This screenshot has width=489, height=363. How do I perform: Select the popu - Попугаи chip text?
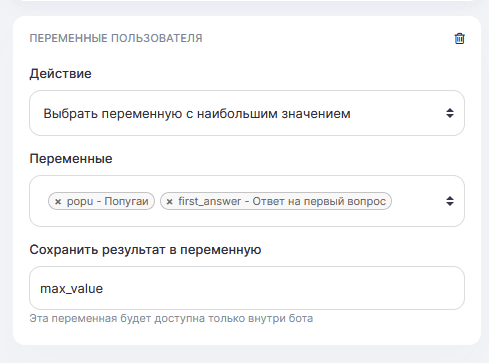pyautogui.click(x=107, y=201)
